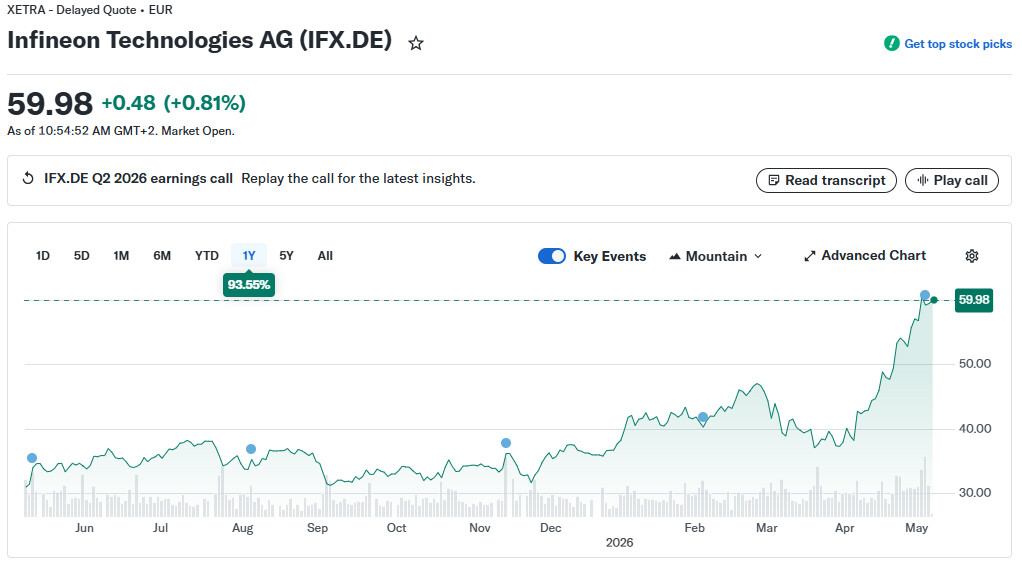Toggle the Key Events switch off
Screen dimensions: 1022x562
[x=551, y=256]
